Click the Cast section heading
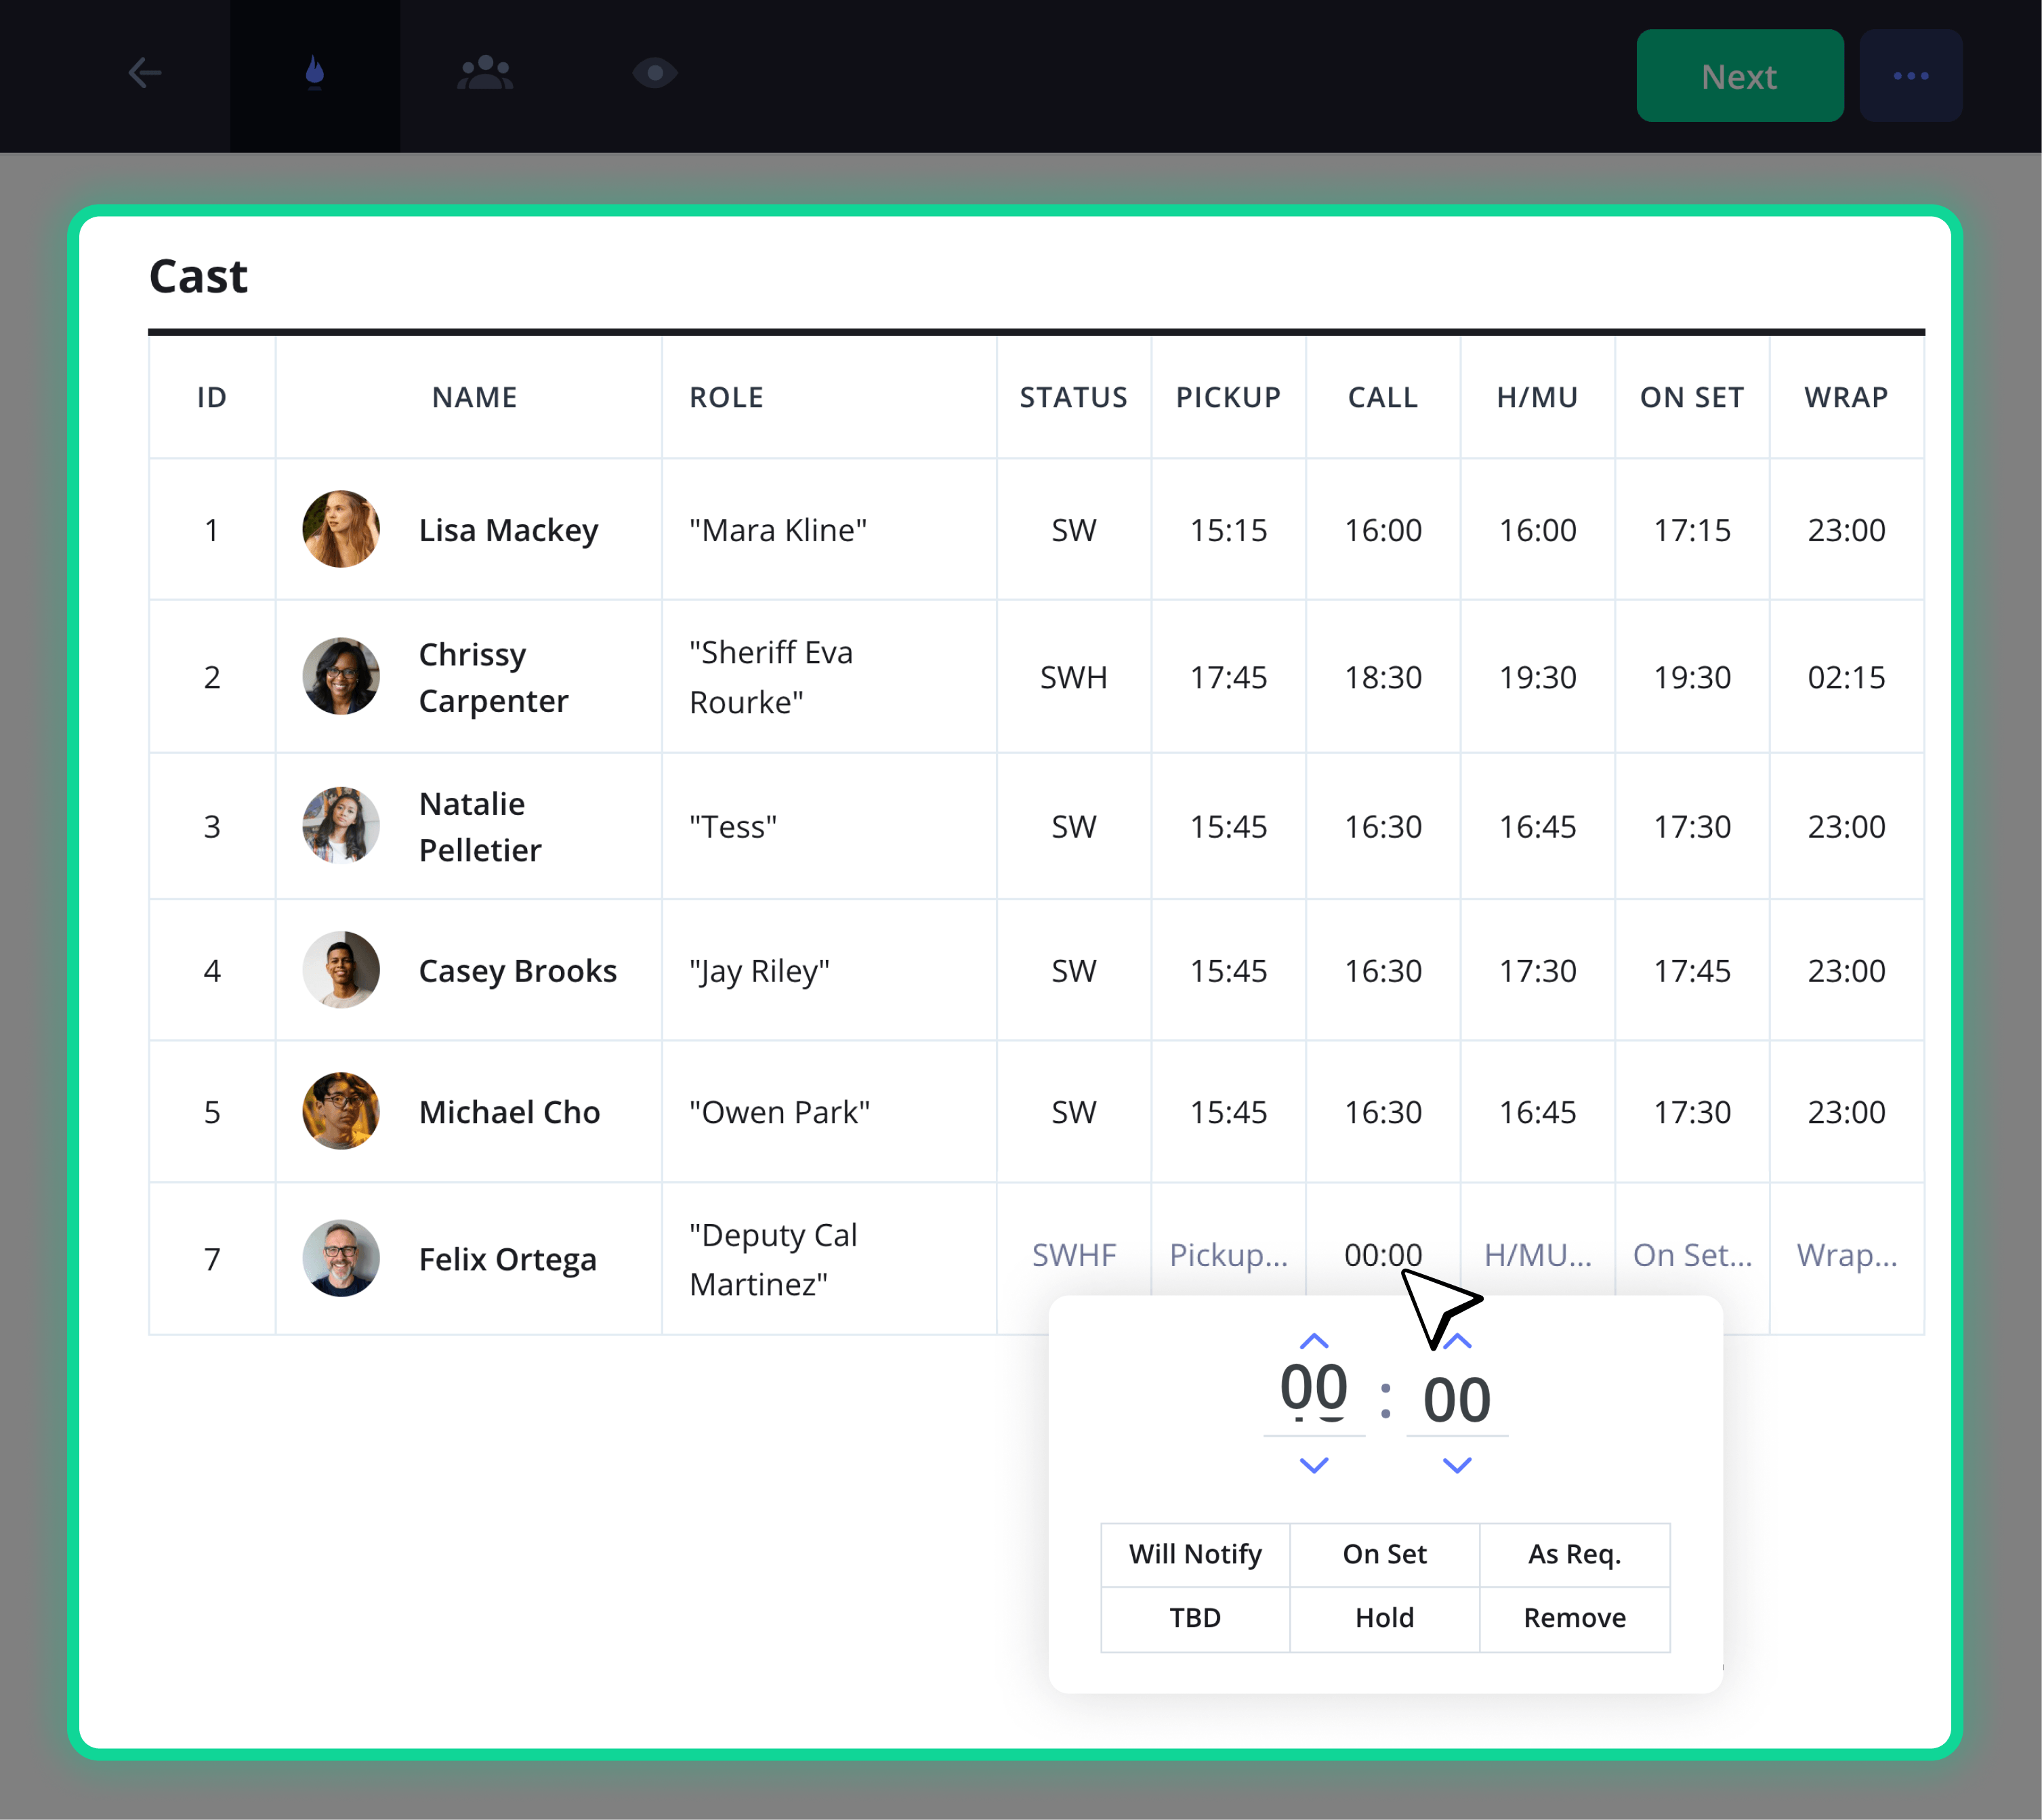Screen dimensions: 2042x1820 [x=198, y=276]
